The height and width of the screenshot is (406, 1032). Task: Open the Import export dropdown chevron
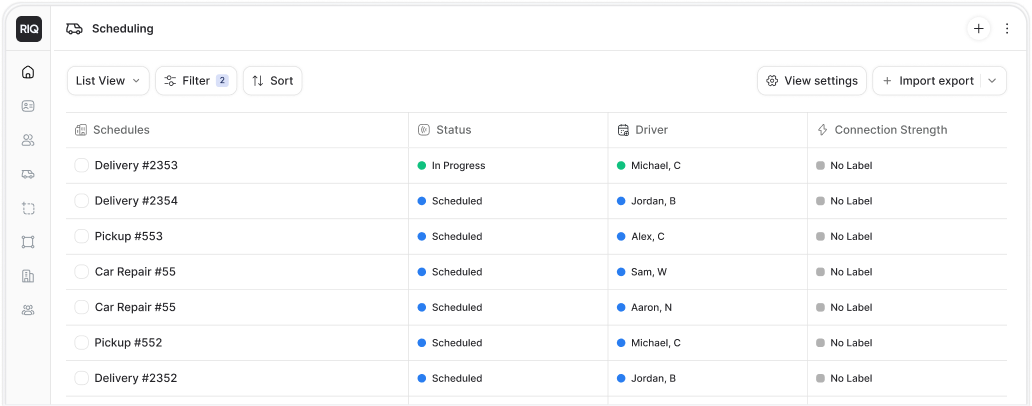992,81
